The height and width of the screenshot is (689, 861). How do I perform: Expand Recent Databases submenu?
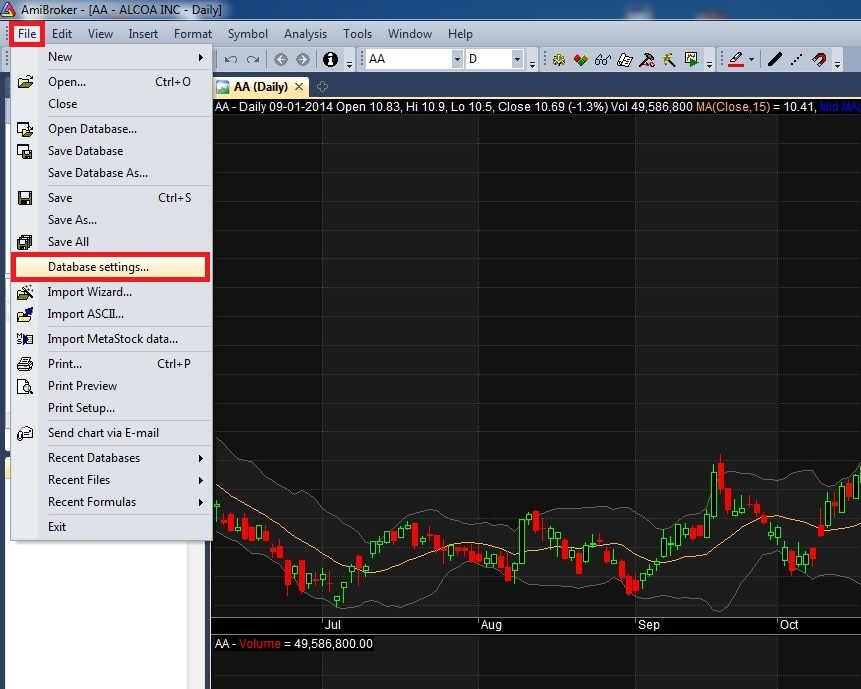pos(111,458)
